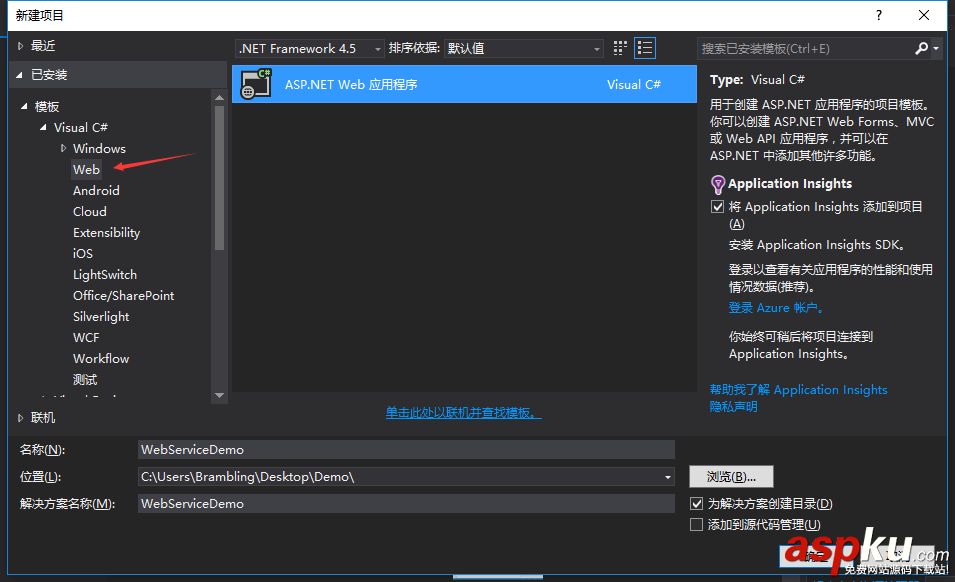955x582 pixels.
Task: Click the sign in to Azure account link
Action: [776, 307]
